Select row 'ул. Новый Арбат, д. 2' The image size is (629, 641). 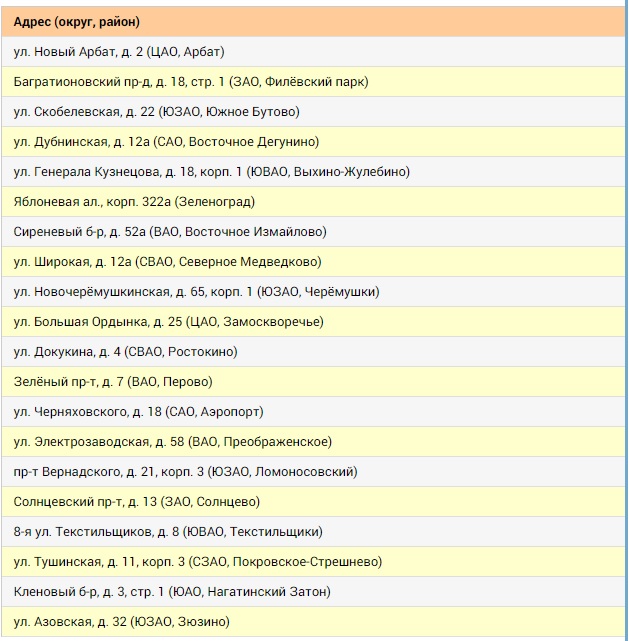tap(313, 52)
